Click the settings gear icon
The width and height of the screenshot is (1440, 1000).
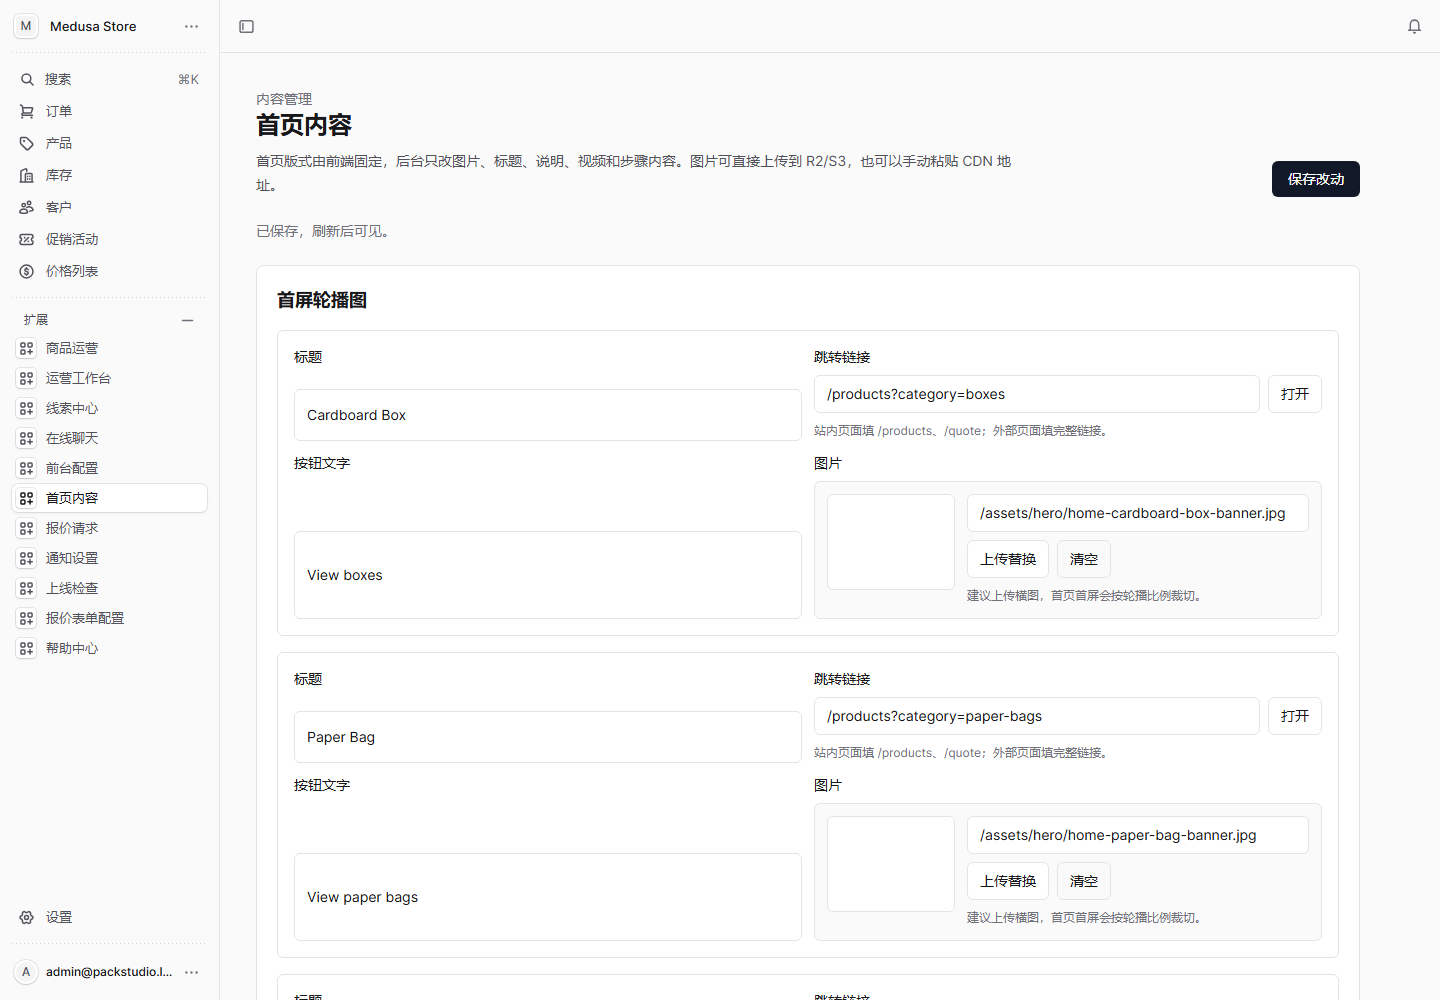[x=27, y=917]
